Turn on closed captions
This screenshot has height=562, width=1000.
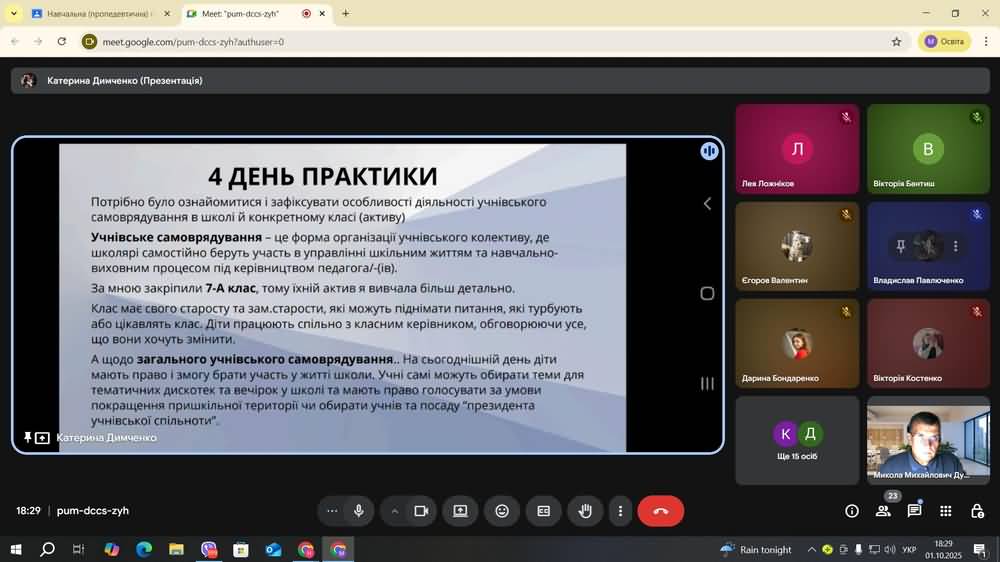click(543, 511)
